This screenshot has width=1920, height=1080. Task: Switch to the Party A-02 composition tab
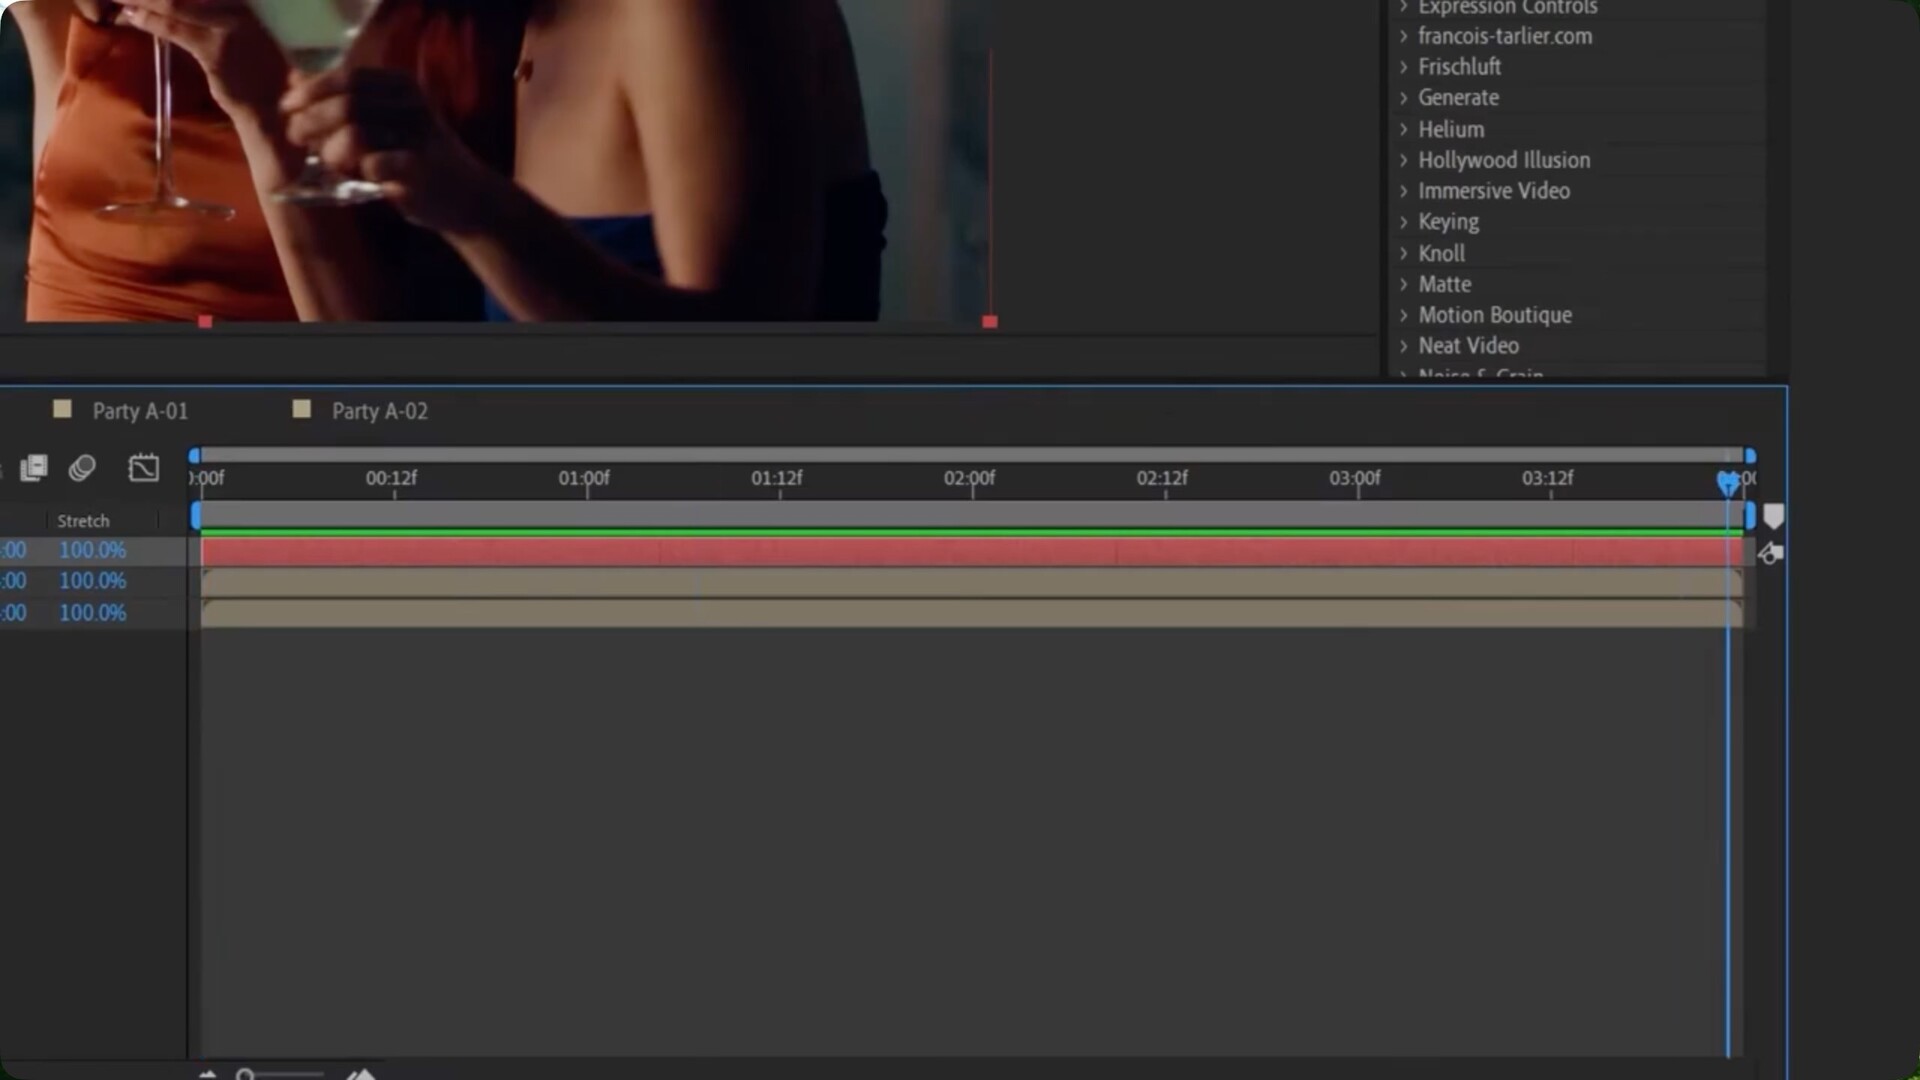pyautogui.click(x=379, y=411)
